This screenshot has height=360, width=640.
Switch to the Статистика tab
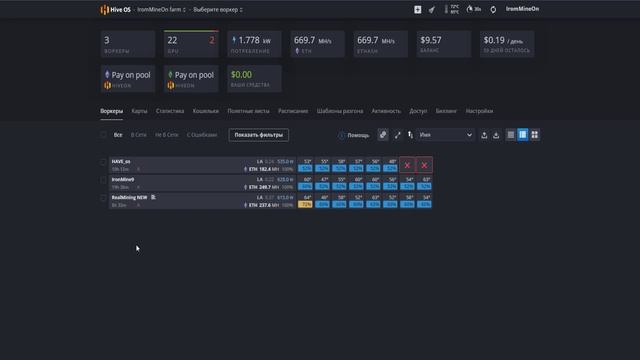click(170, 111)
